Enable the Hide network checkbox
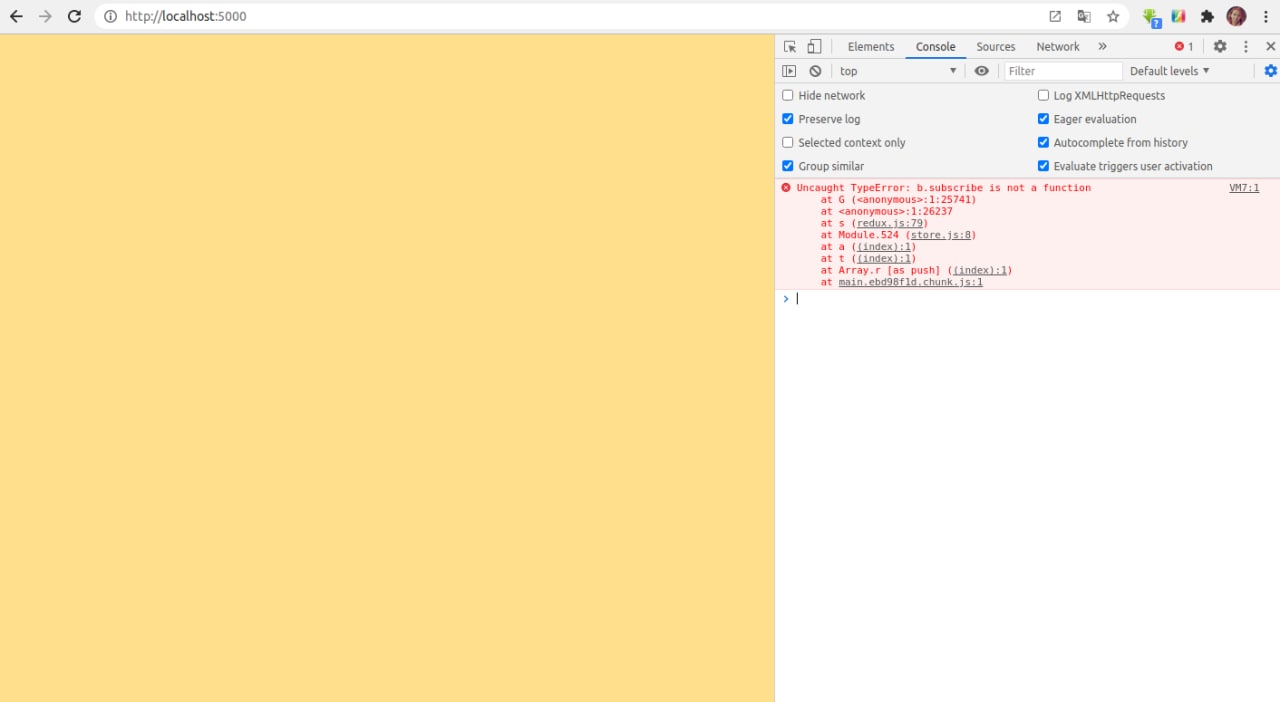The width and height of the screenshot is (1280, 702). 788,96
